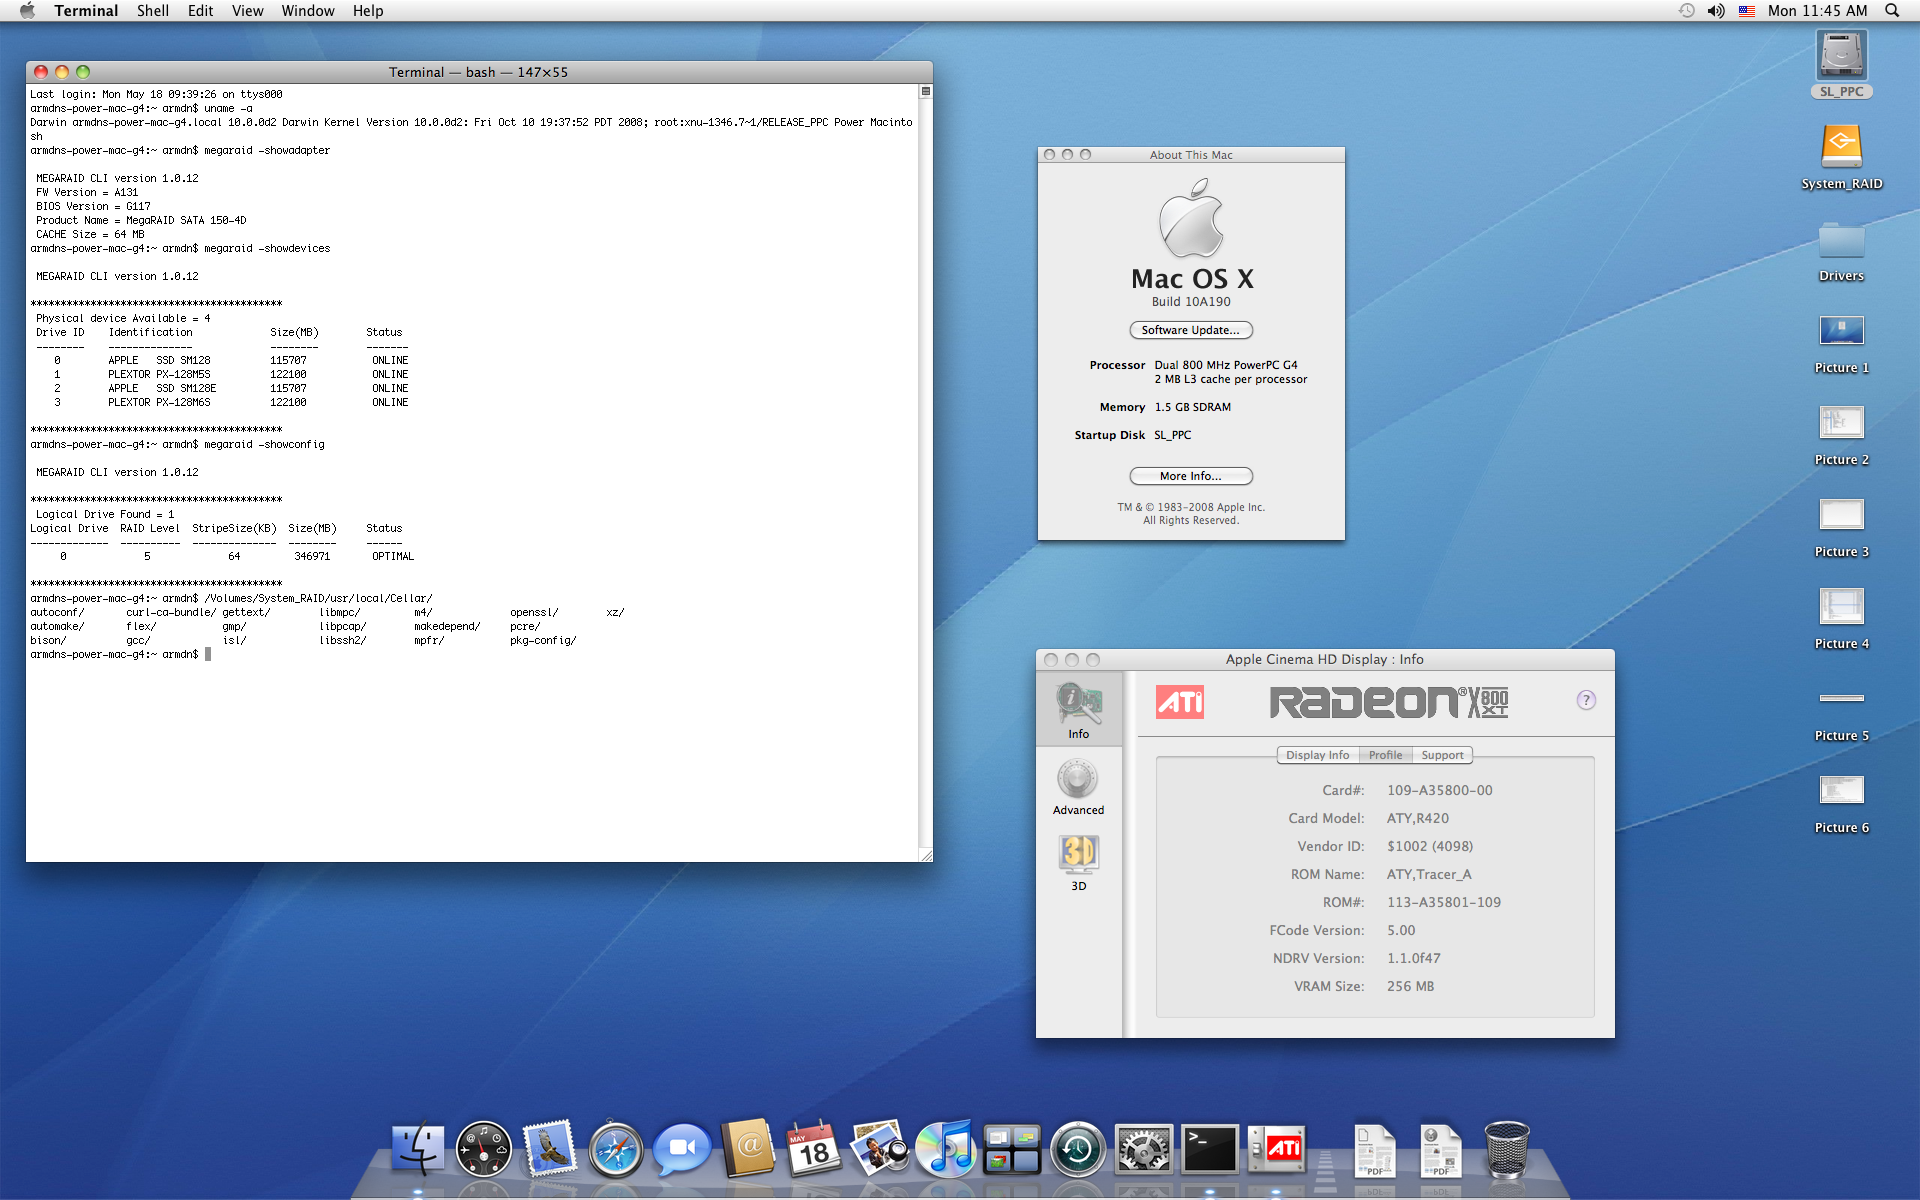The image size is (1920, 1200).
Task: Open the Info pane in ATI Displays
Action: (1078, 709)
